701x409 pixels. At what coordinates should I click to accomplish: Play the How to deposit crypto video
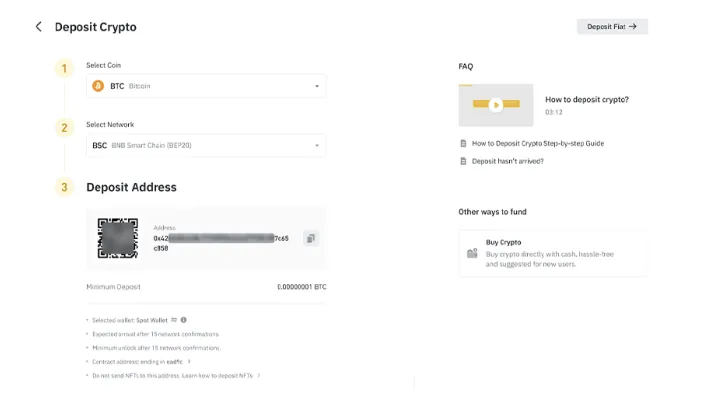click(495, 104)
